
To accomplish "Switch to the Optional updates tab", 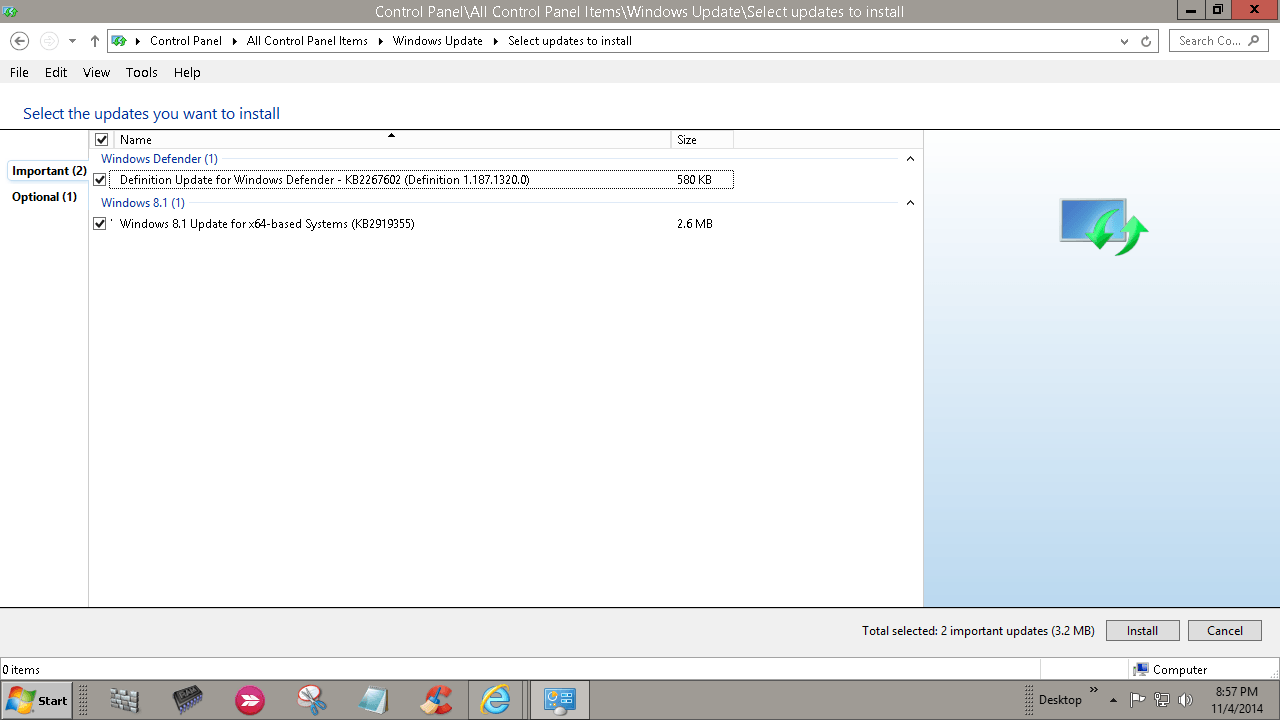I will coord(44,197).
